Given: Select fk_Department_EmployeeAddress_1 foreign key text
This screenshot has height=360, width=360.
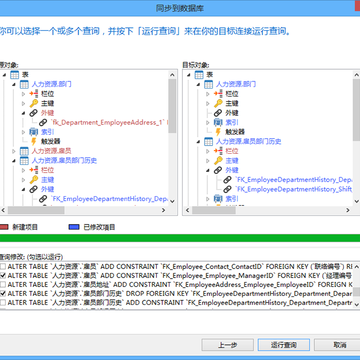Looking at the screenshot, I should point(110,123).
